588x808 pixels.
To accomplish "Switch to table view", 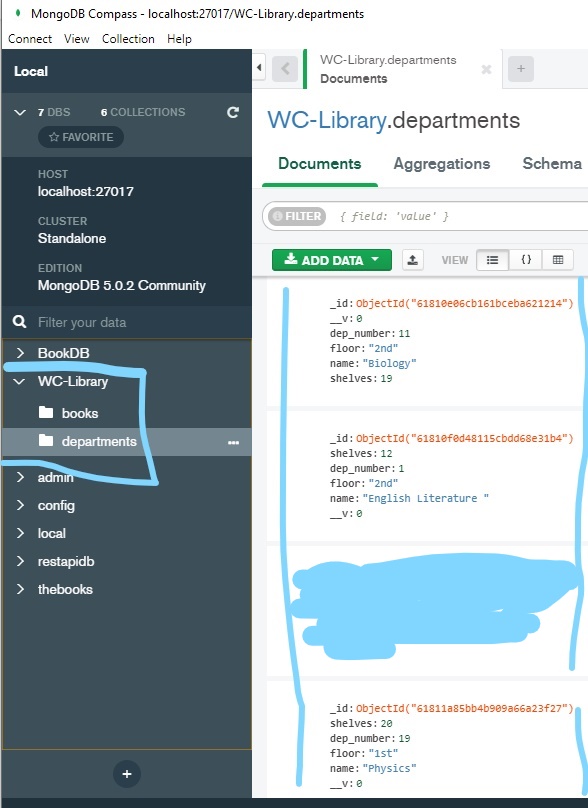I will [x=558, y=260].
